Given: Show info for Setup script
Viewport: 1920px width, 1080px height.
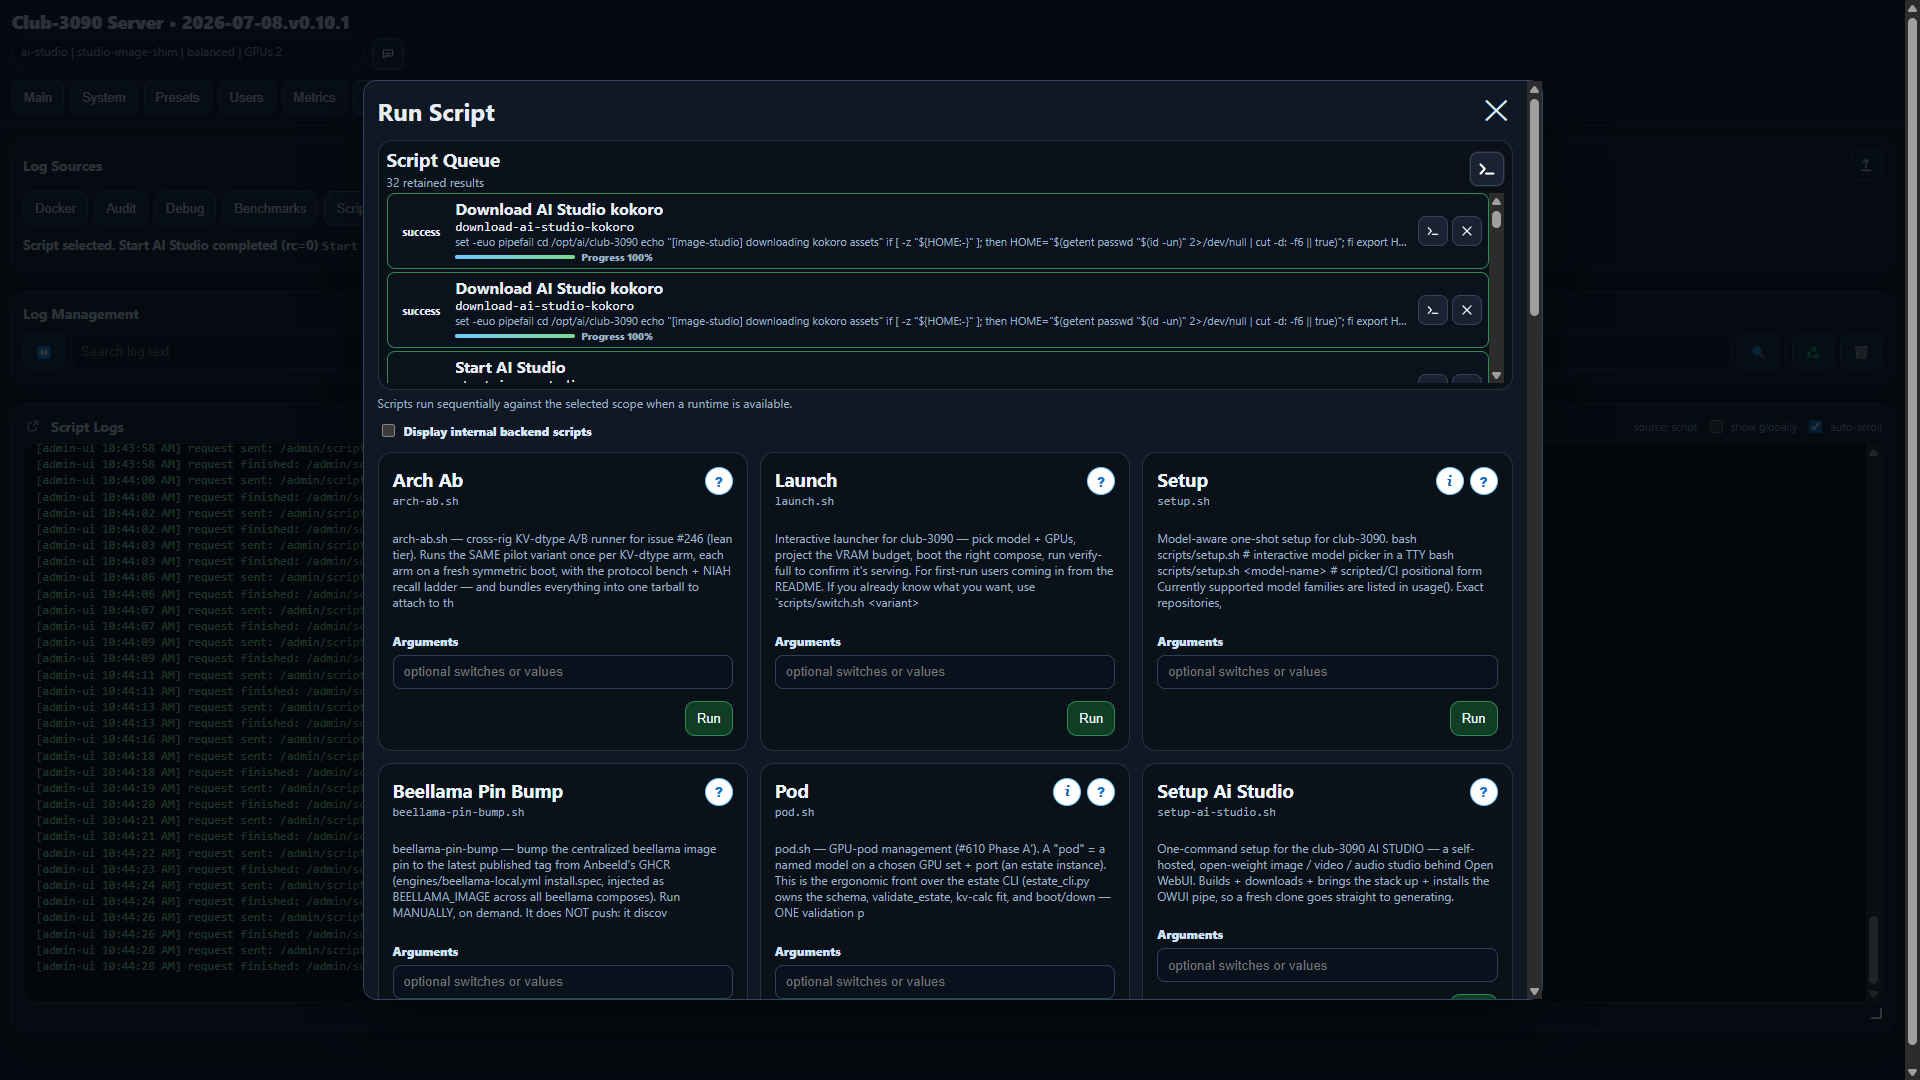Looking at the screenshot, I should pyautogui.click(x=1450, y=482).
